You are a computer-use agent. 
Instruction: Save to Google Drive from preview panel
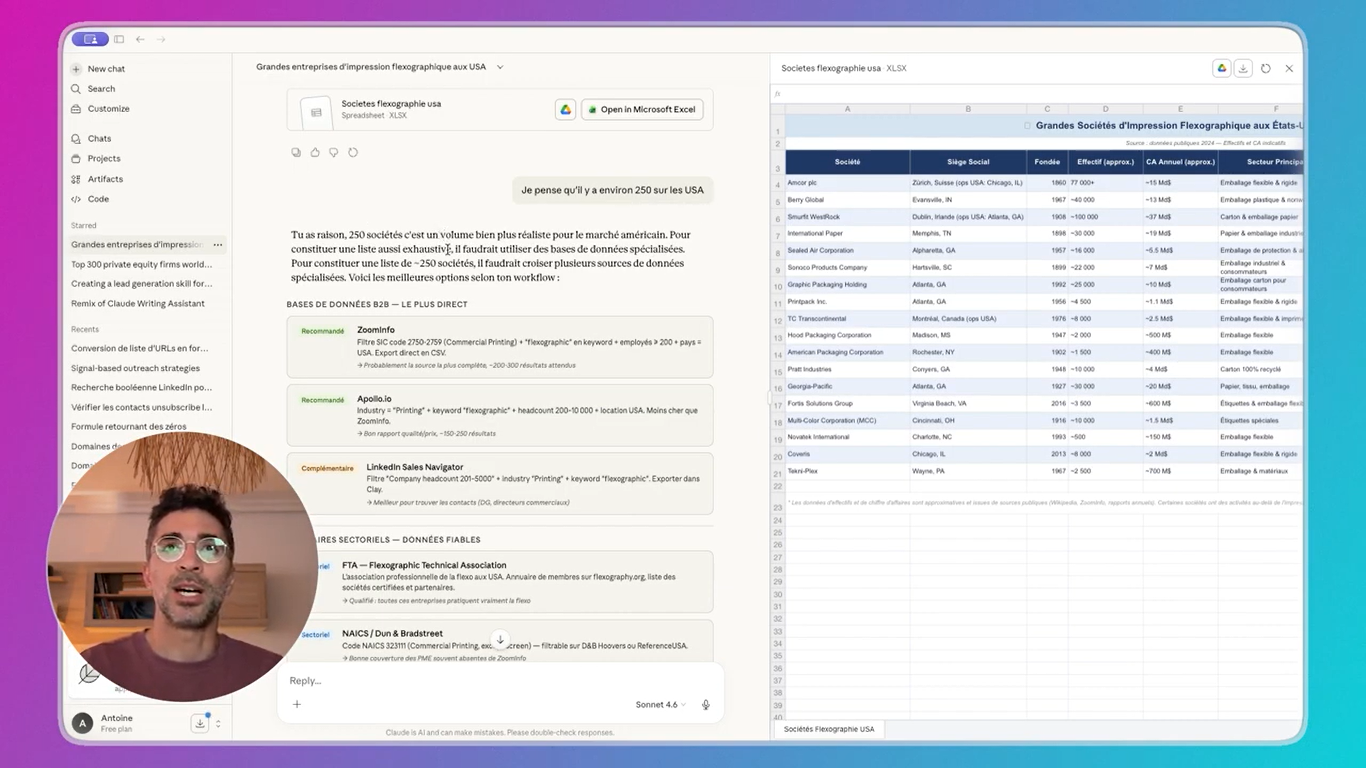click(1221, 68)
